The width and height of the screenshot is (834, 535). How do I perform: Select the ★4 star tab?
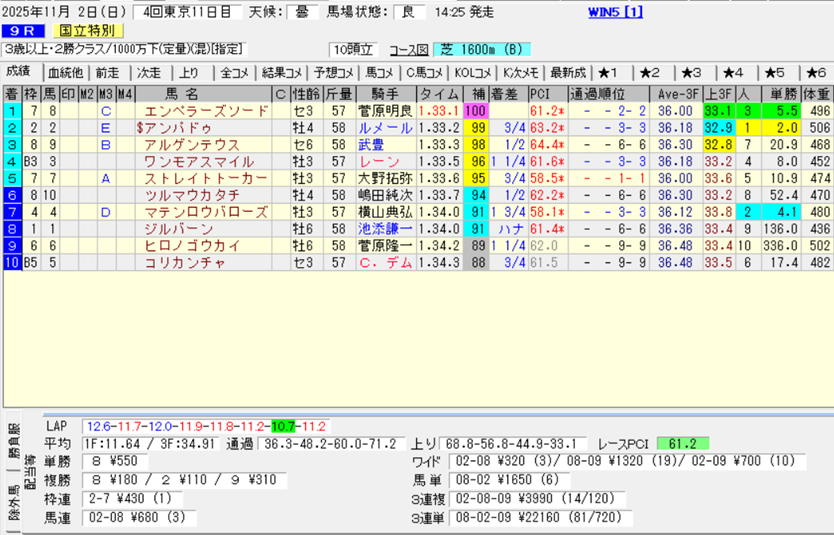pyautogui.click(x=733, y=72)
